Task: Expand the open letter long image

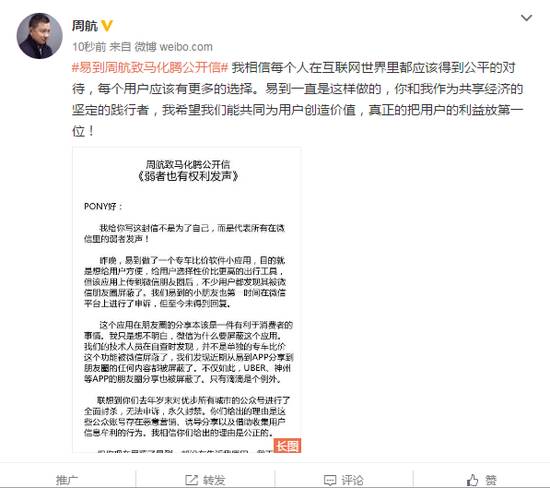Action: 187,300
